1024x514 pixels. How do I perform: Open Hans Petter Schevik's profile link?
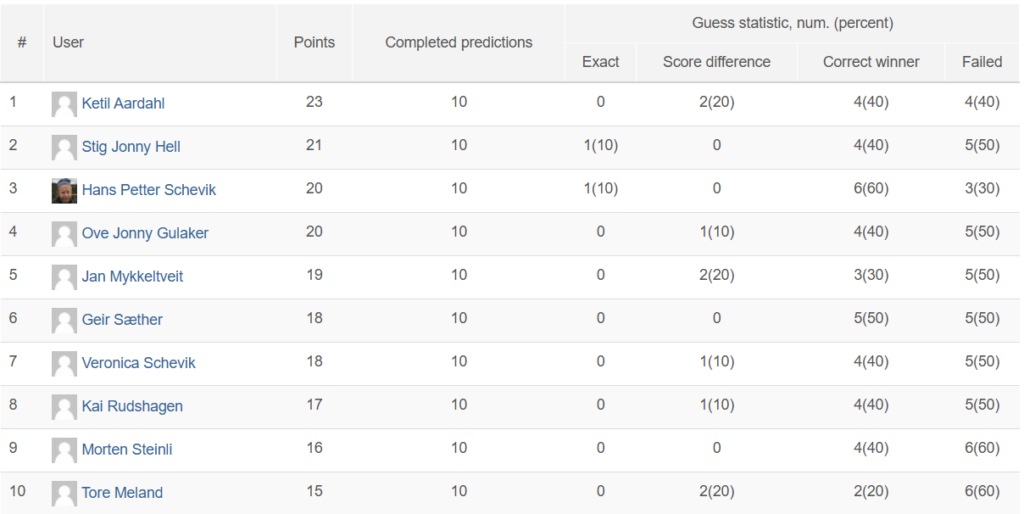[148, 190]
